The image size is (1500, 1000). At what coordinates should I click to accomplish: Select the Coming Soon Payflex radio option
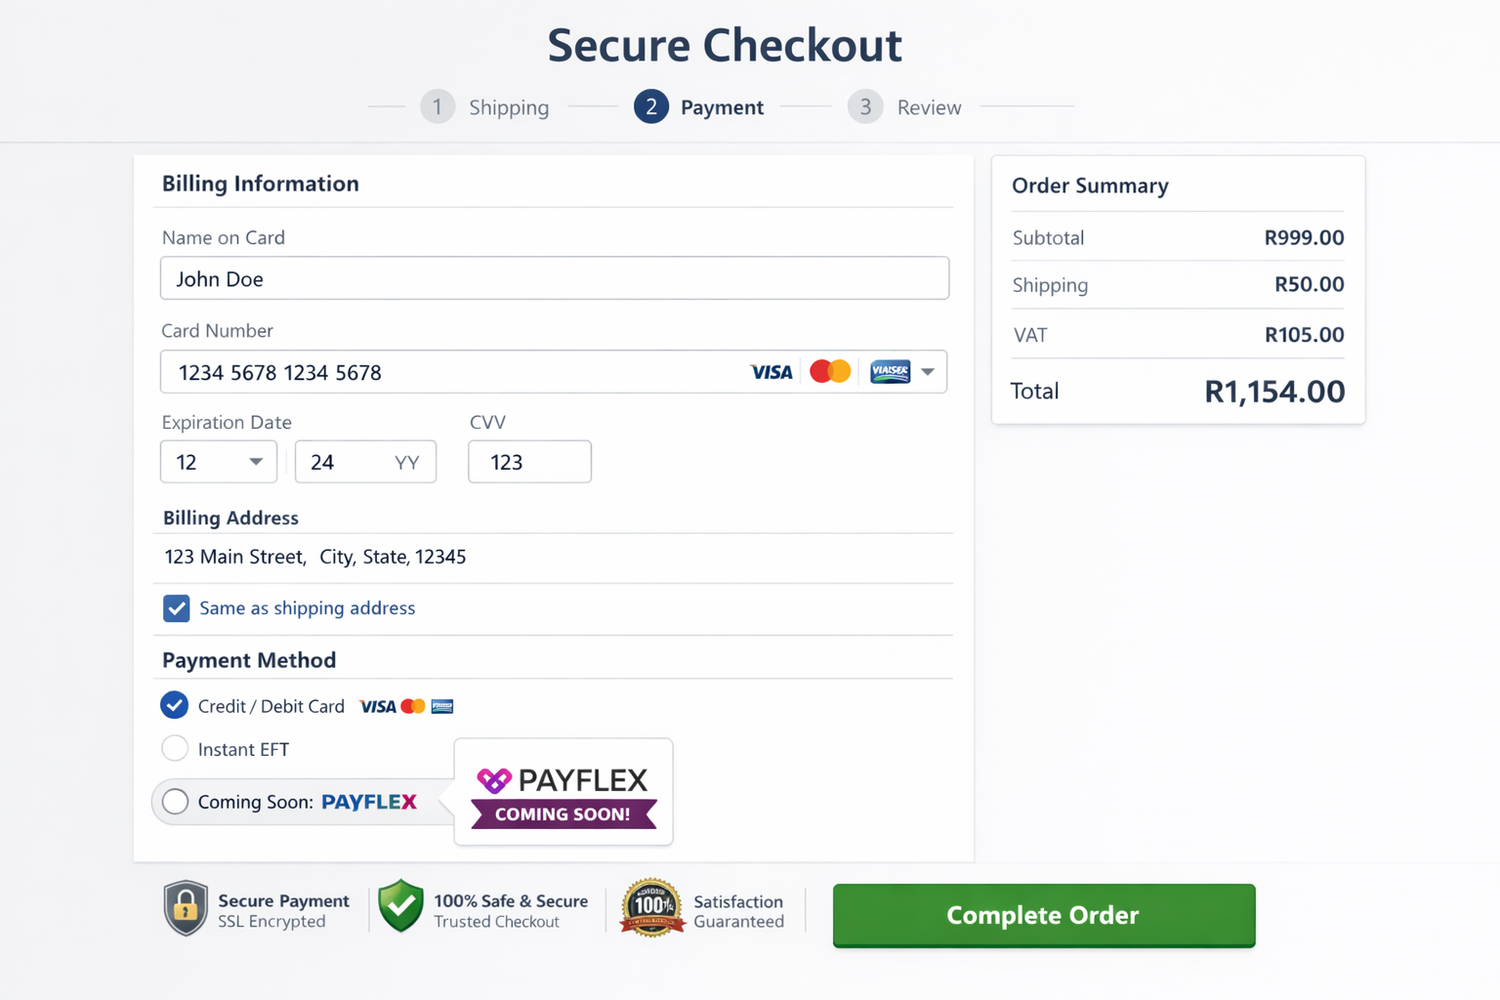[175, 802]
